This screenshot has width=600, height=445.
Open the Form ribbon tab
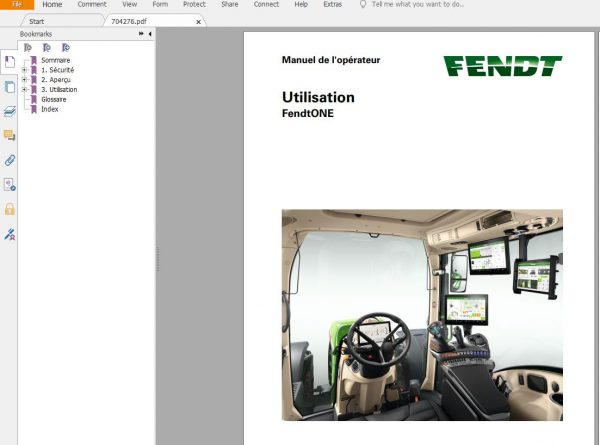pyautogui.click(x=160, y=4)
